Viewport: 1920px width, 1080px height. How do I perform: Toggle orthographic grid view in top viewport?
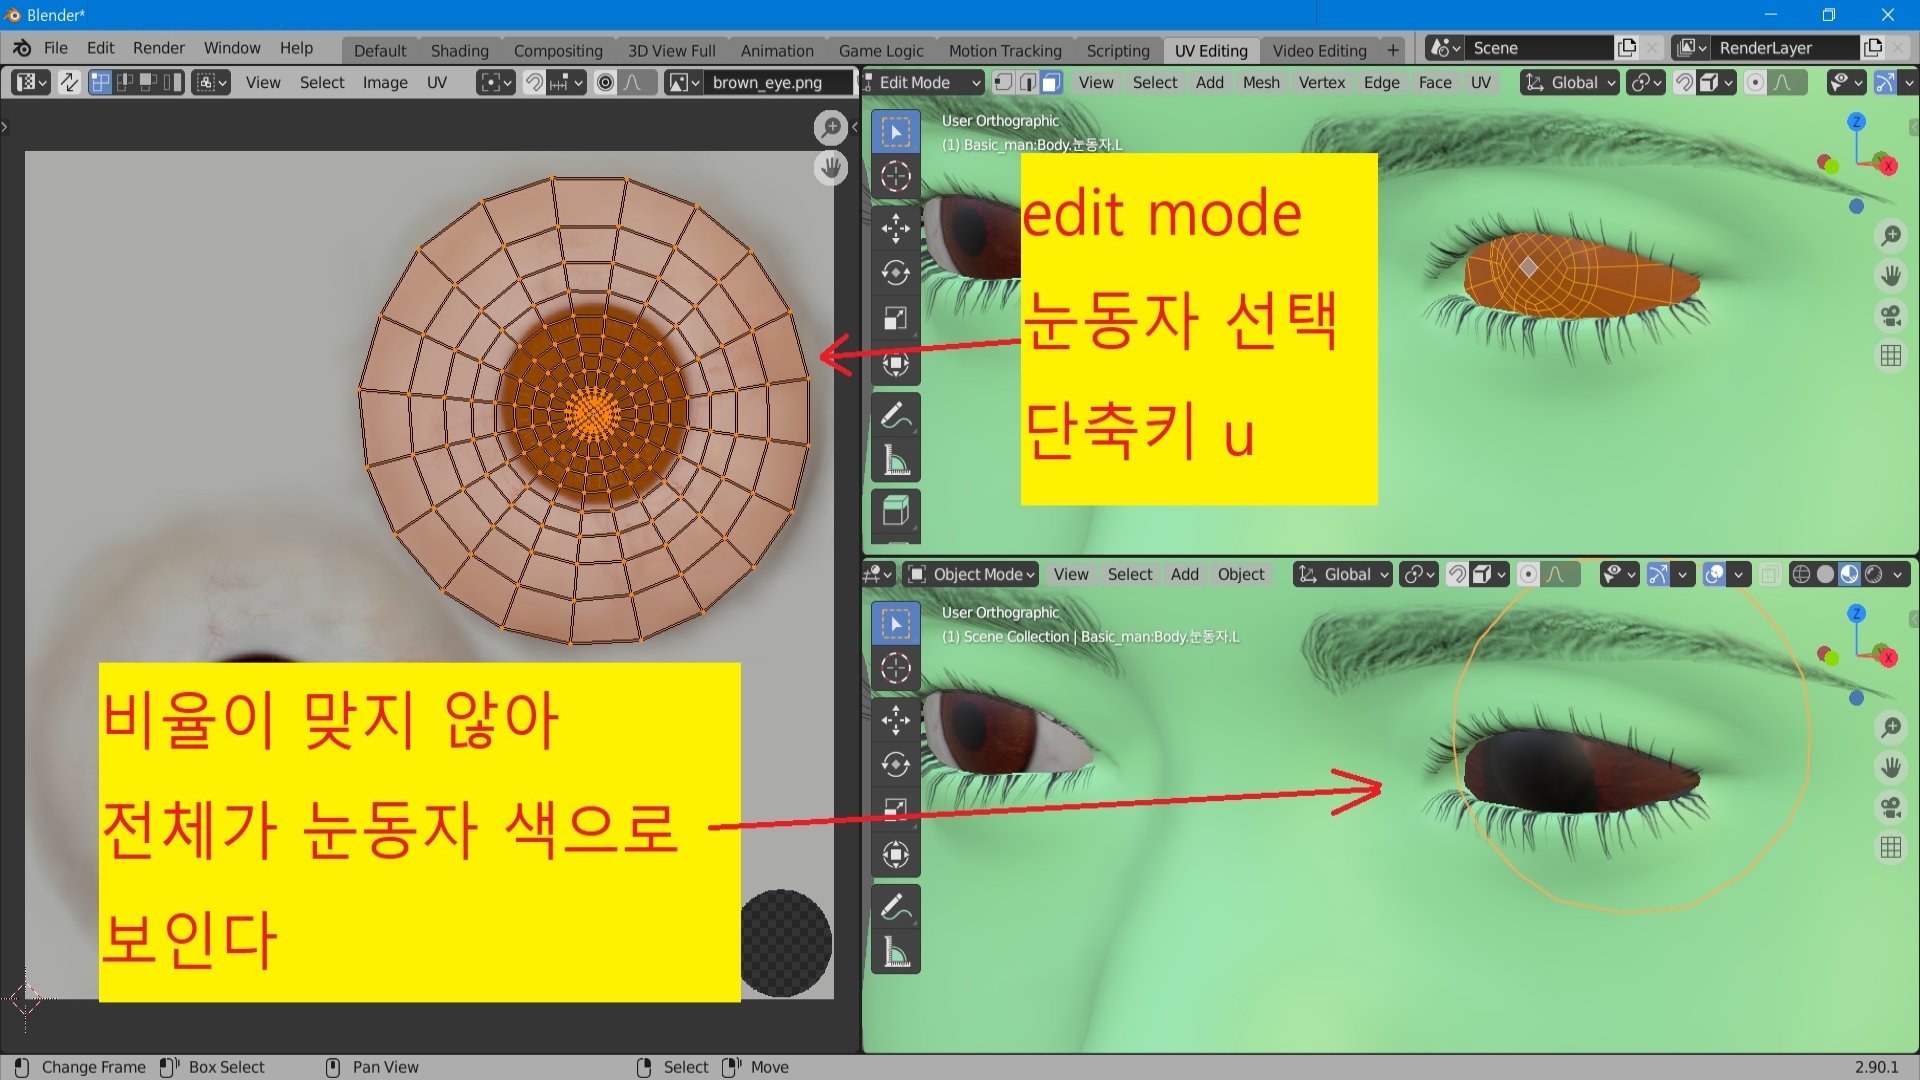[1890, 356]
